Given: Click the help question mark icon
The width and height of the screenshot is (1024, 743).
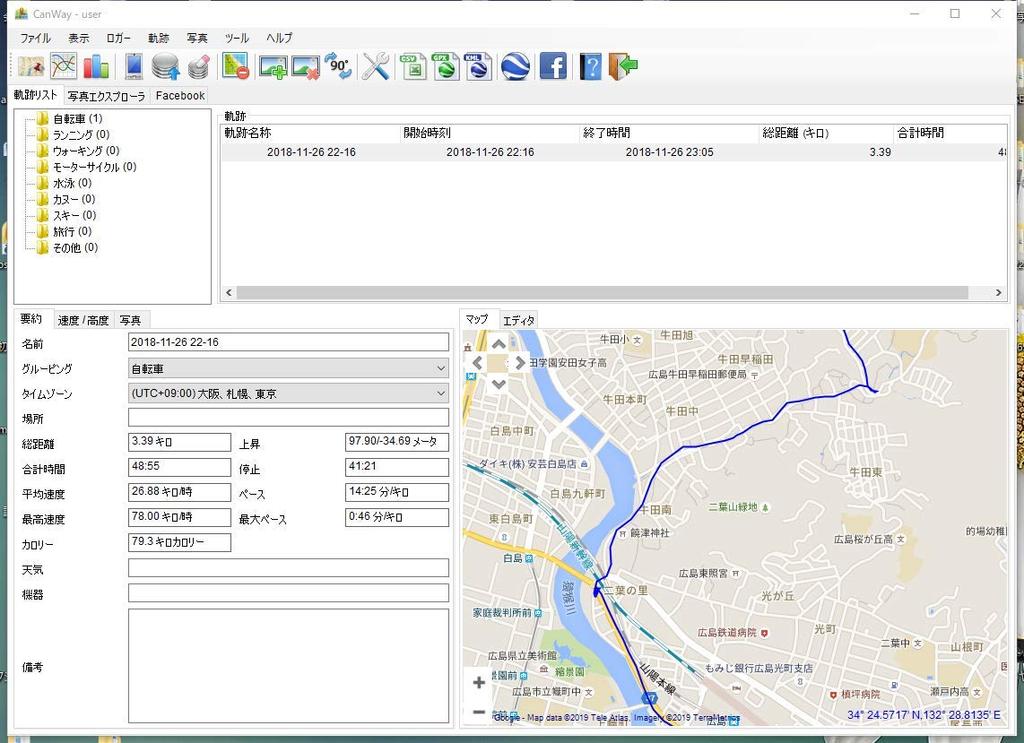Looking at the screenshot, I should [591, 67].
